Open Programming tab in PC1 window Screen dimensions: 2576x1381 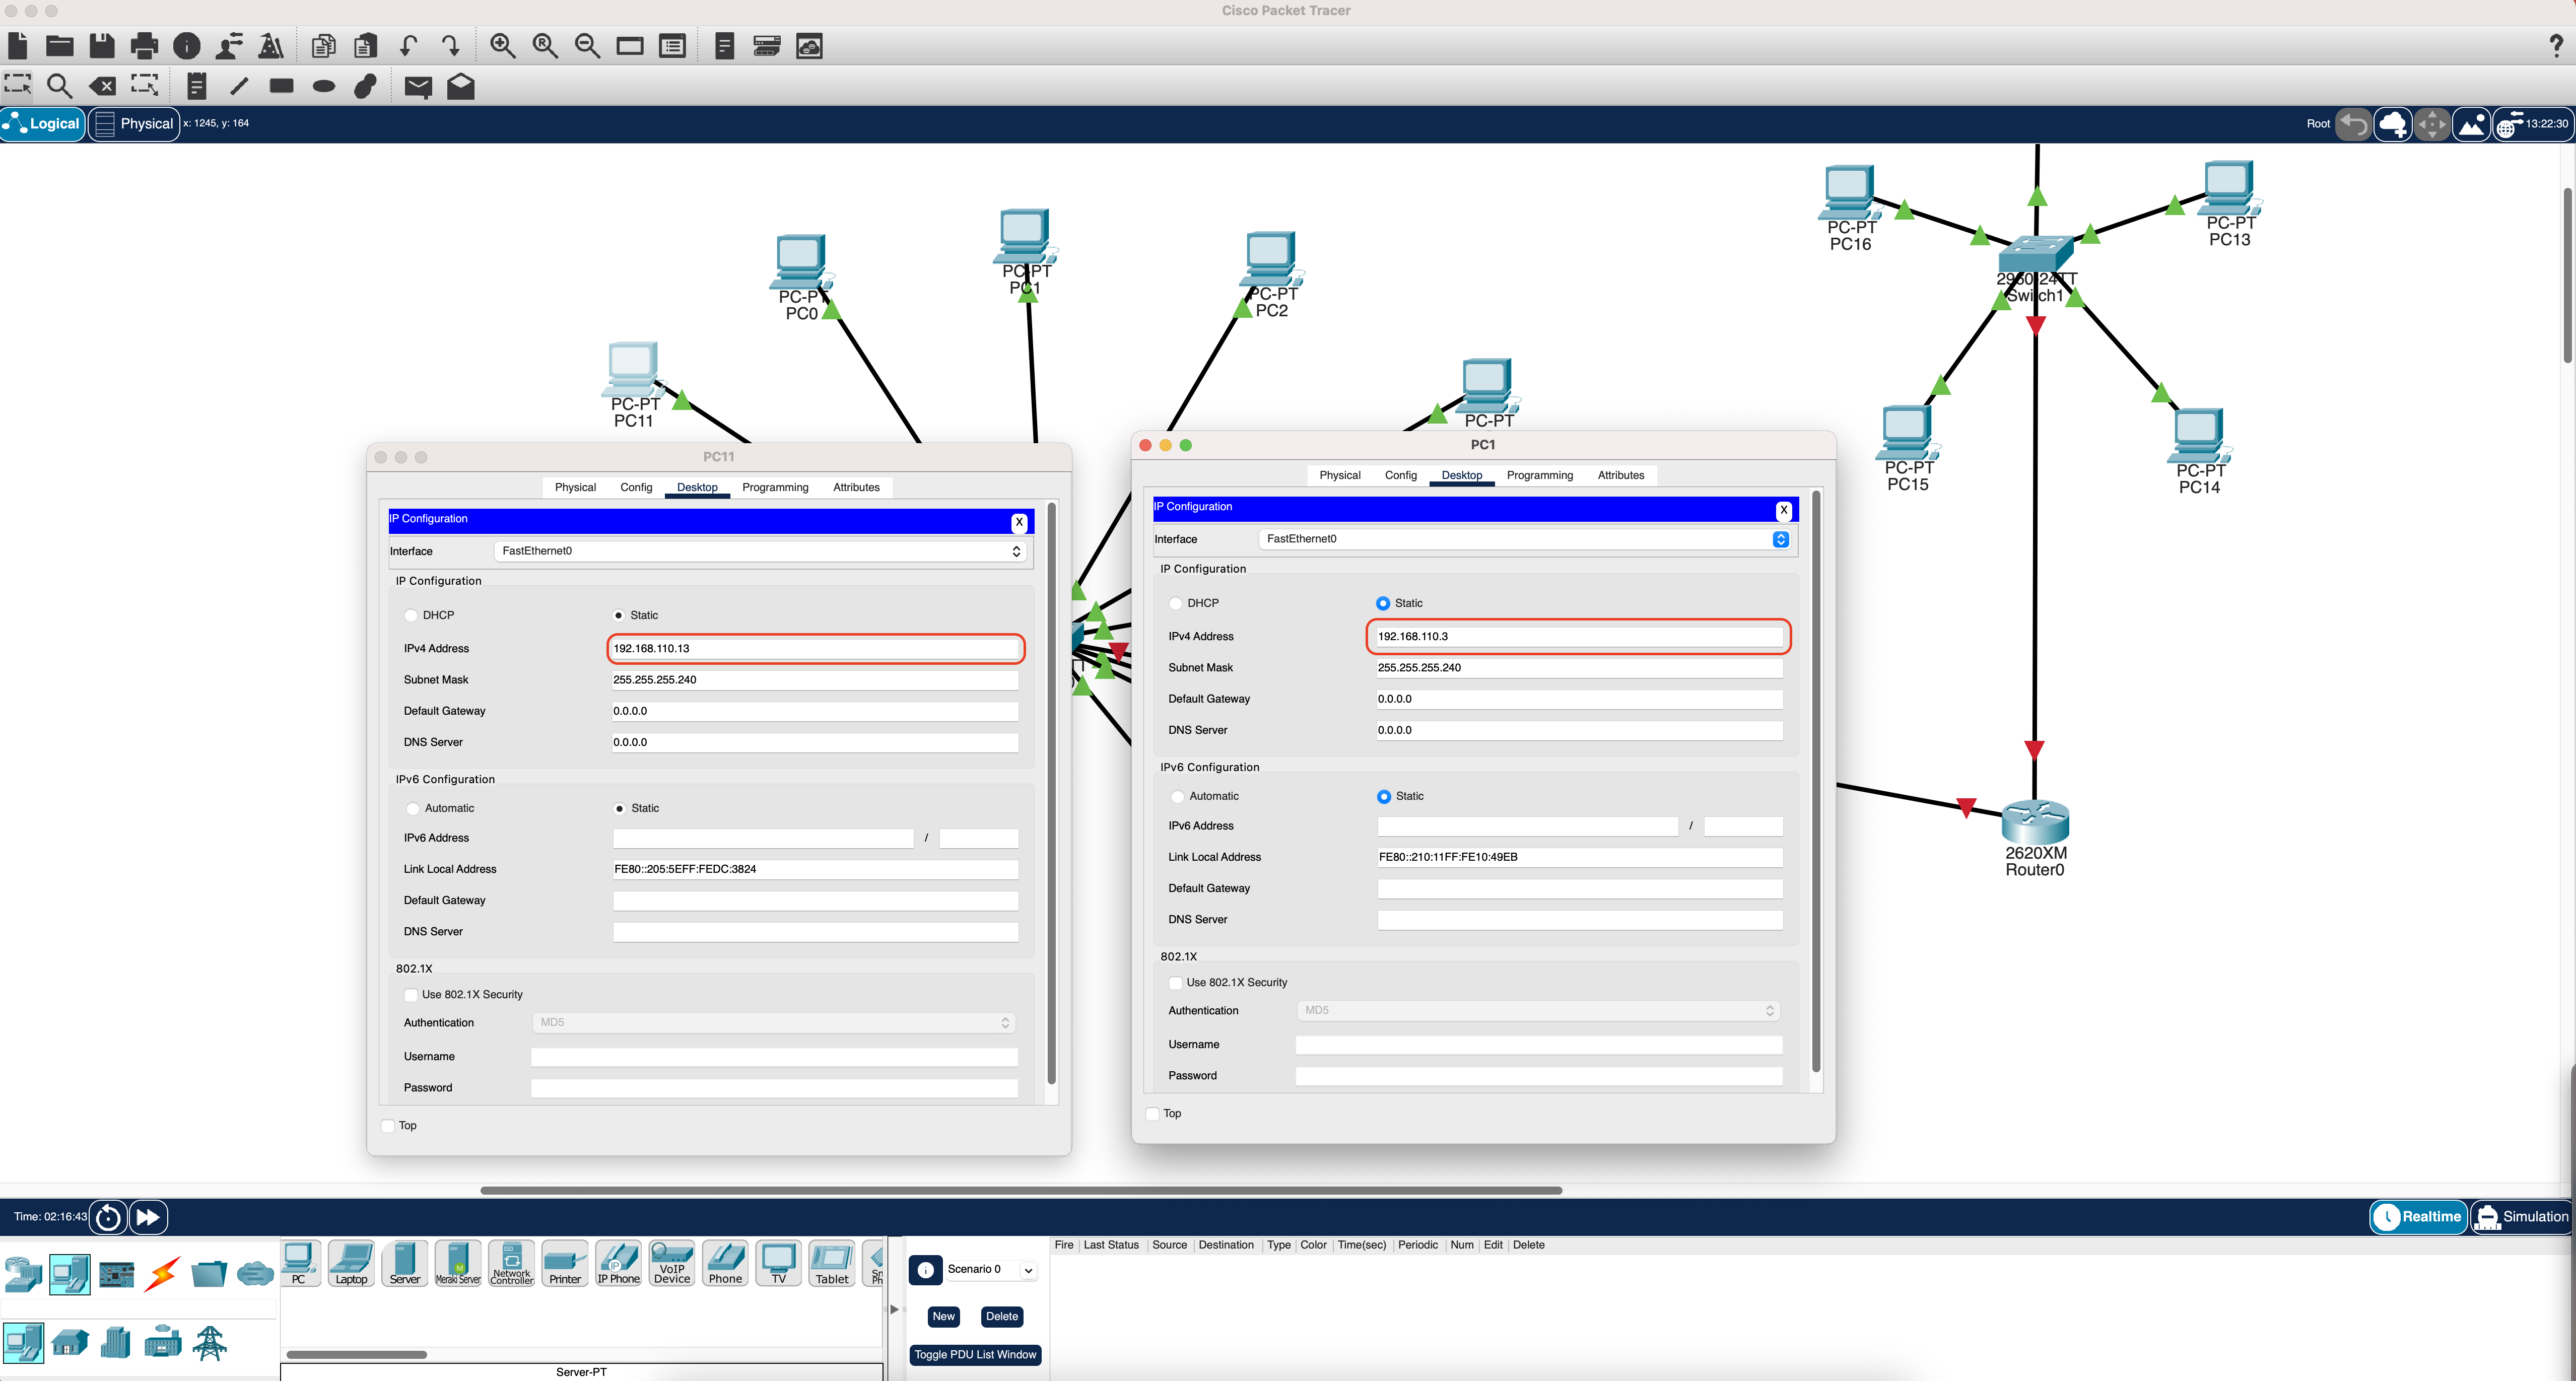click(1539, 475)
